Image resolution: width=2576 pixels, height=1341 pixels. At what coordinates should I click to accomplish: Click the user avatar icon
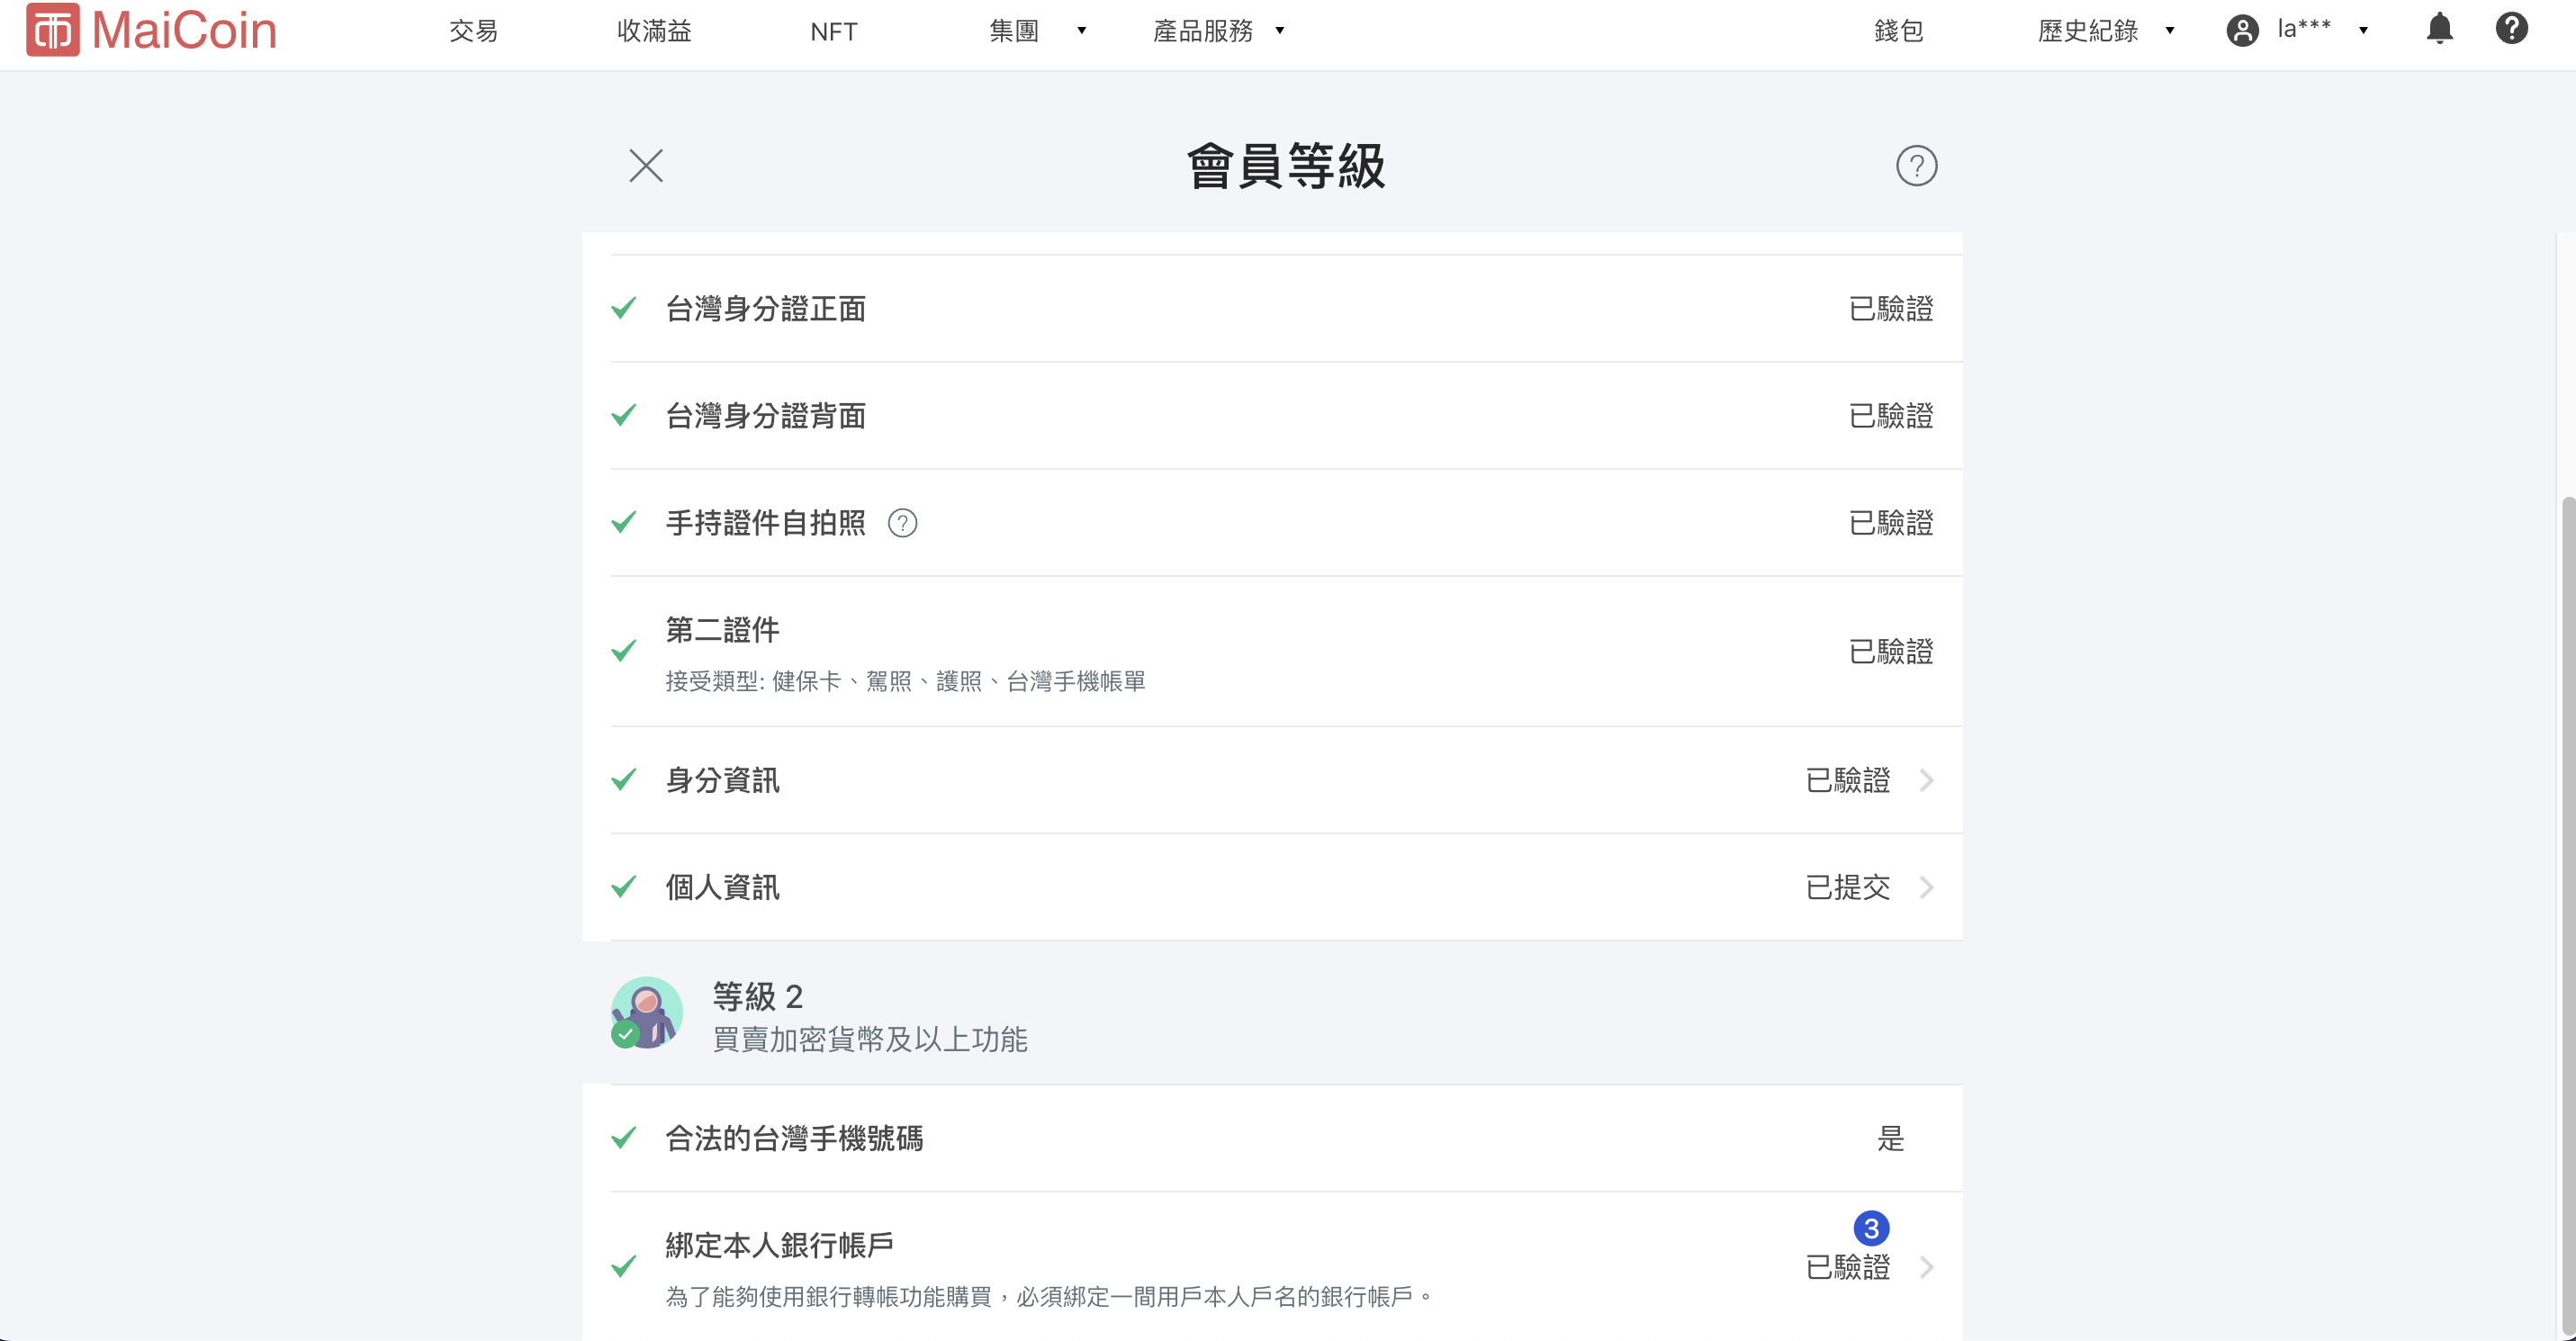[x=2242, y=31]
